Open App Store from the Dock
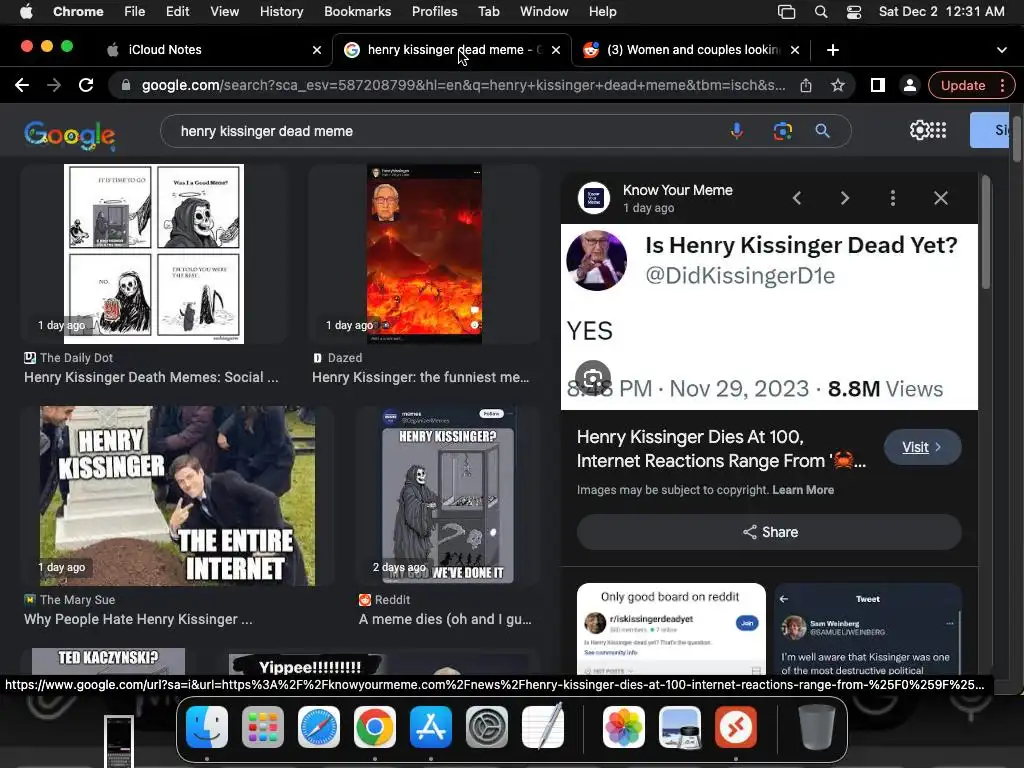Screen dimensions: 1024x768 pos(431,727)
